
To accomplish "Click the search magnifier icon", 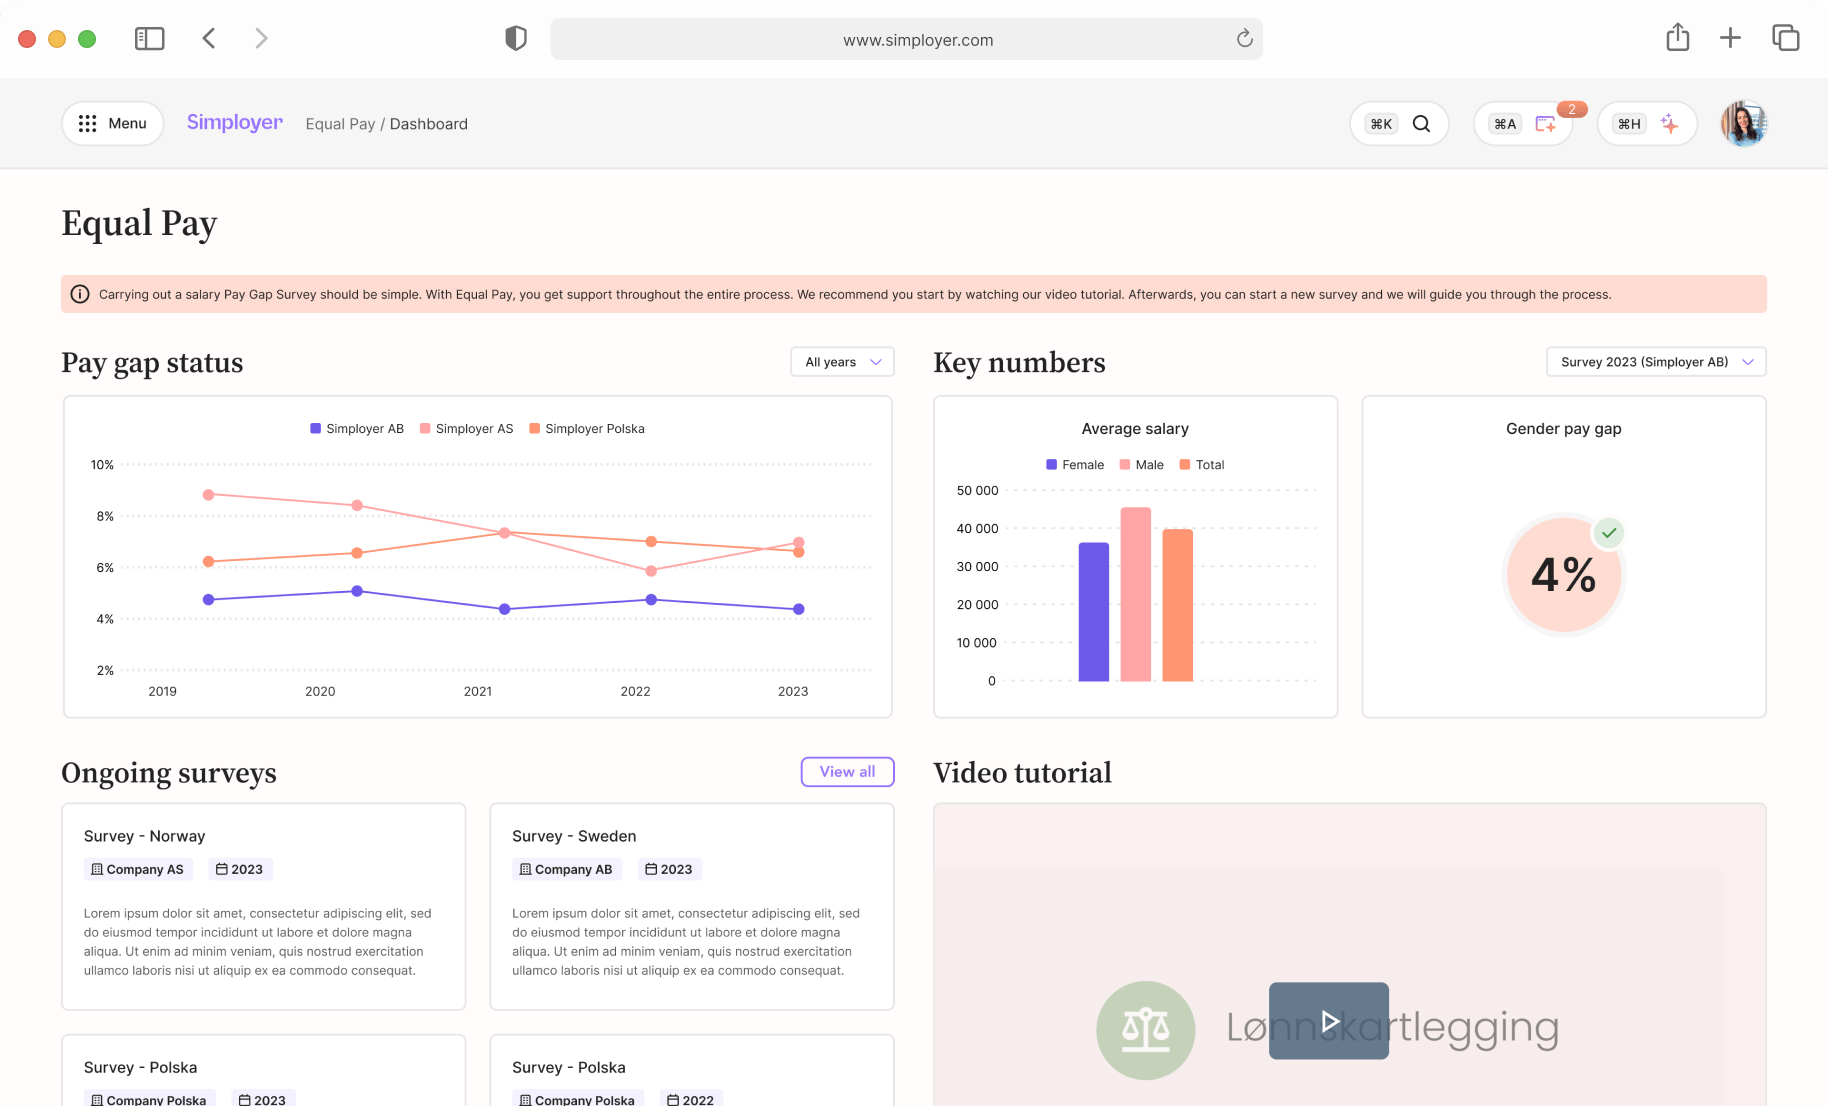I will pyautogui.click(x=1421, y=123).
